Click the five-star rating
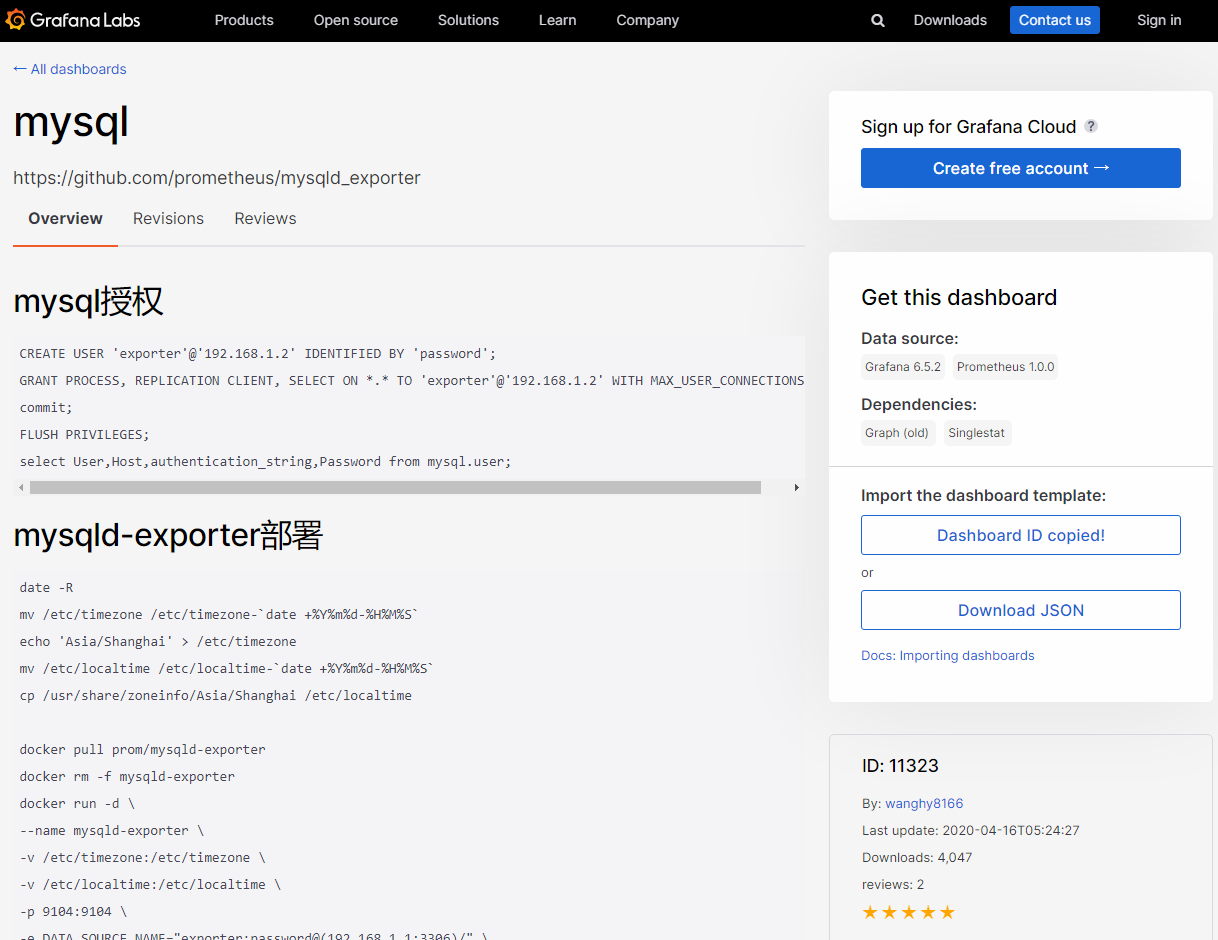 pos(909,912)
